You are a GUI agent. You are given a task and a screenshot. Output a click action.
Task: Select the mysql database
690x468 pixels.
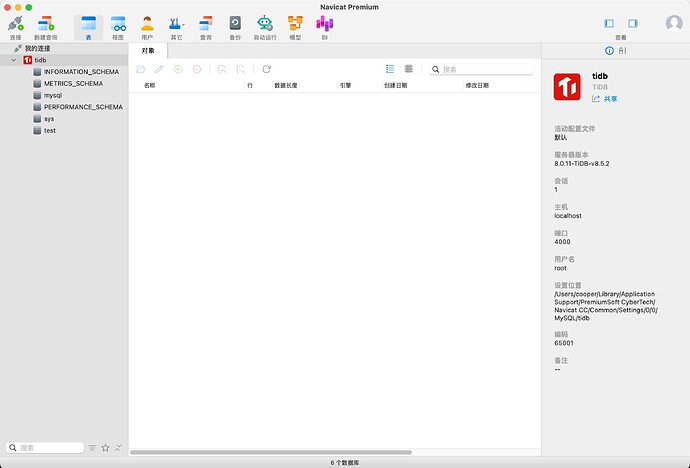(53, 95)
